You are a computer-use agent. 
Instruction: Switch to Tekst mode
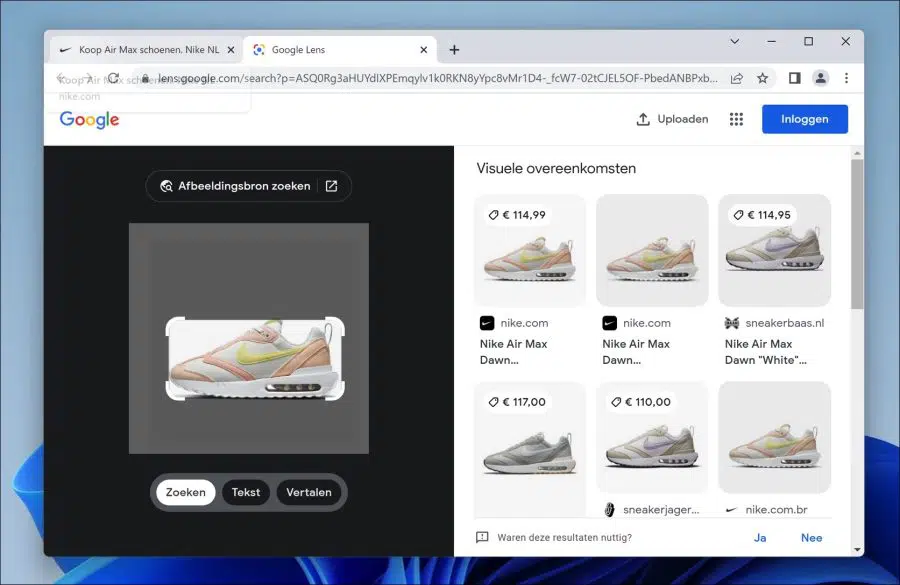[x=246, y=492]
